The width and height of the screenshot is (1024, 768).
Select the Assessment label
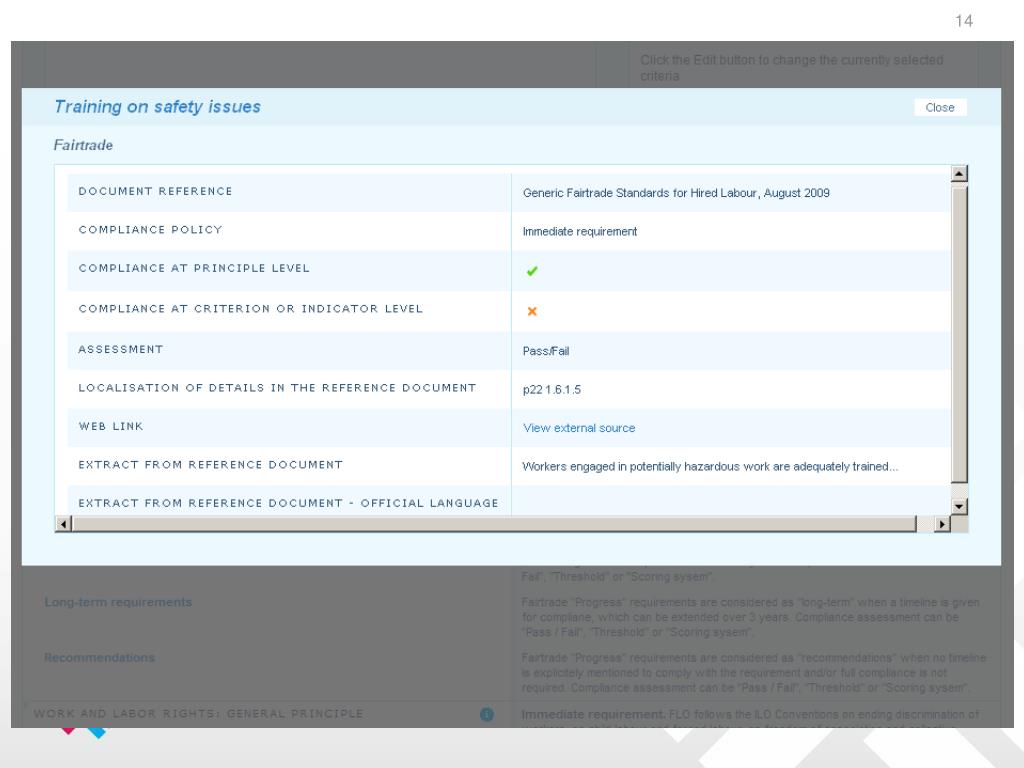tap(121, 349)
